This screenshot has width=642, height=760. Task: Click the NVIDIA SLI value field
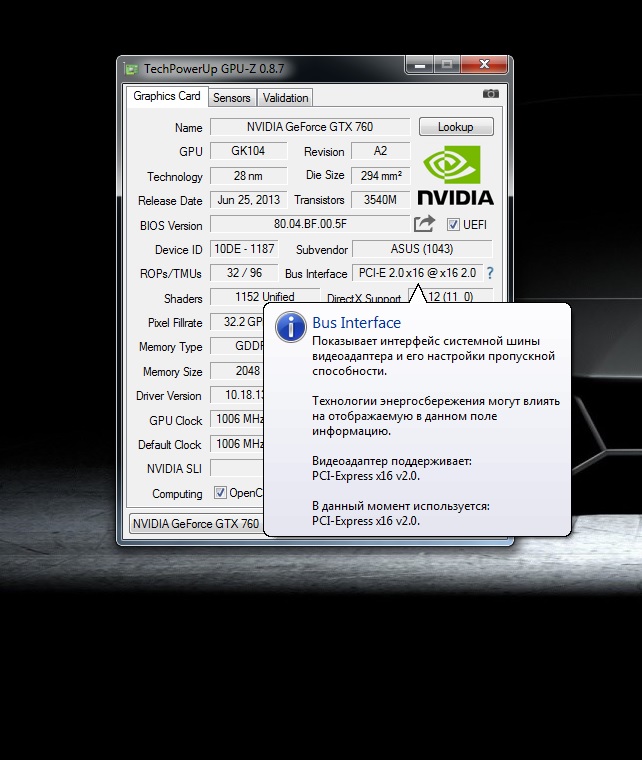(x=237, y=468)
